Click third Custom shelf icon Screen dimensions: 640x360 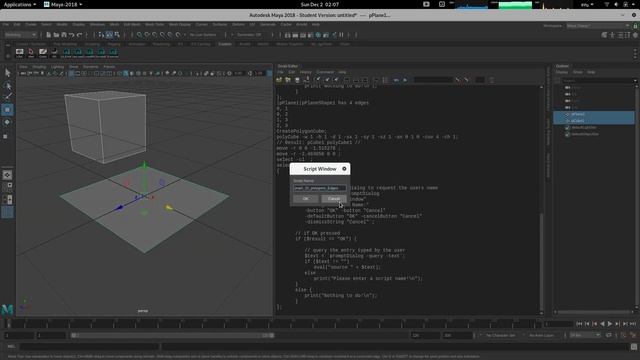coord(43,53)
